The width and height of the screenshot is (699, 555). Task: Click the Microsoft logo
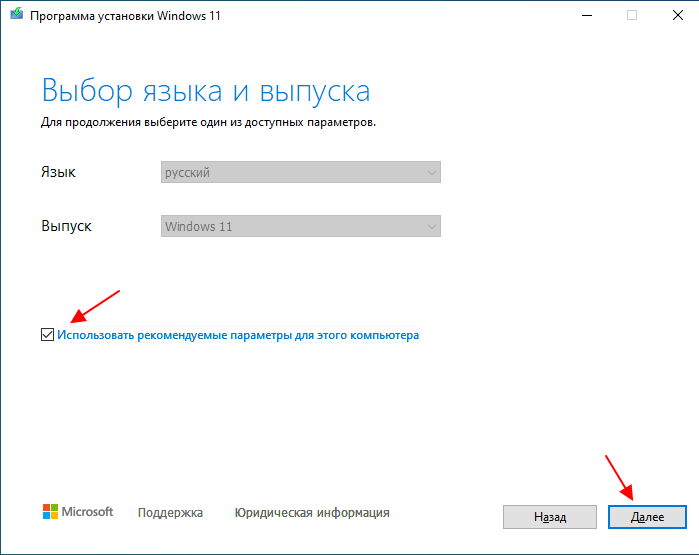pos(78,512)
